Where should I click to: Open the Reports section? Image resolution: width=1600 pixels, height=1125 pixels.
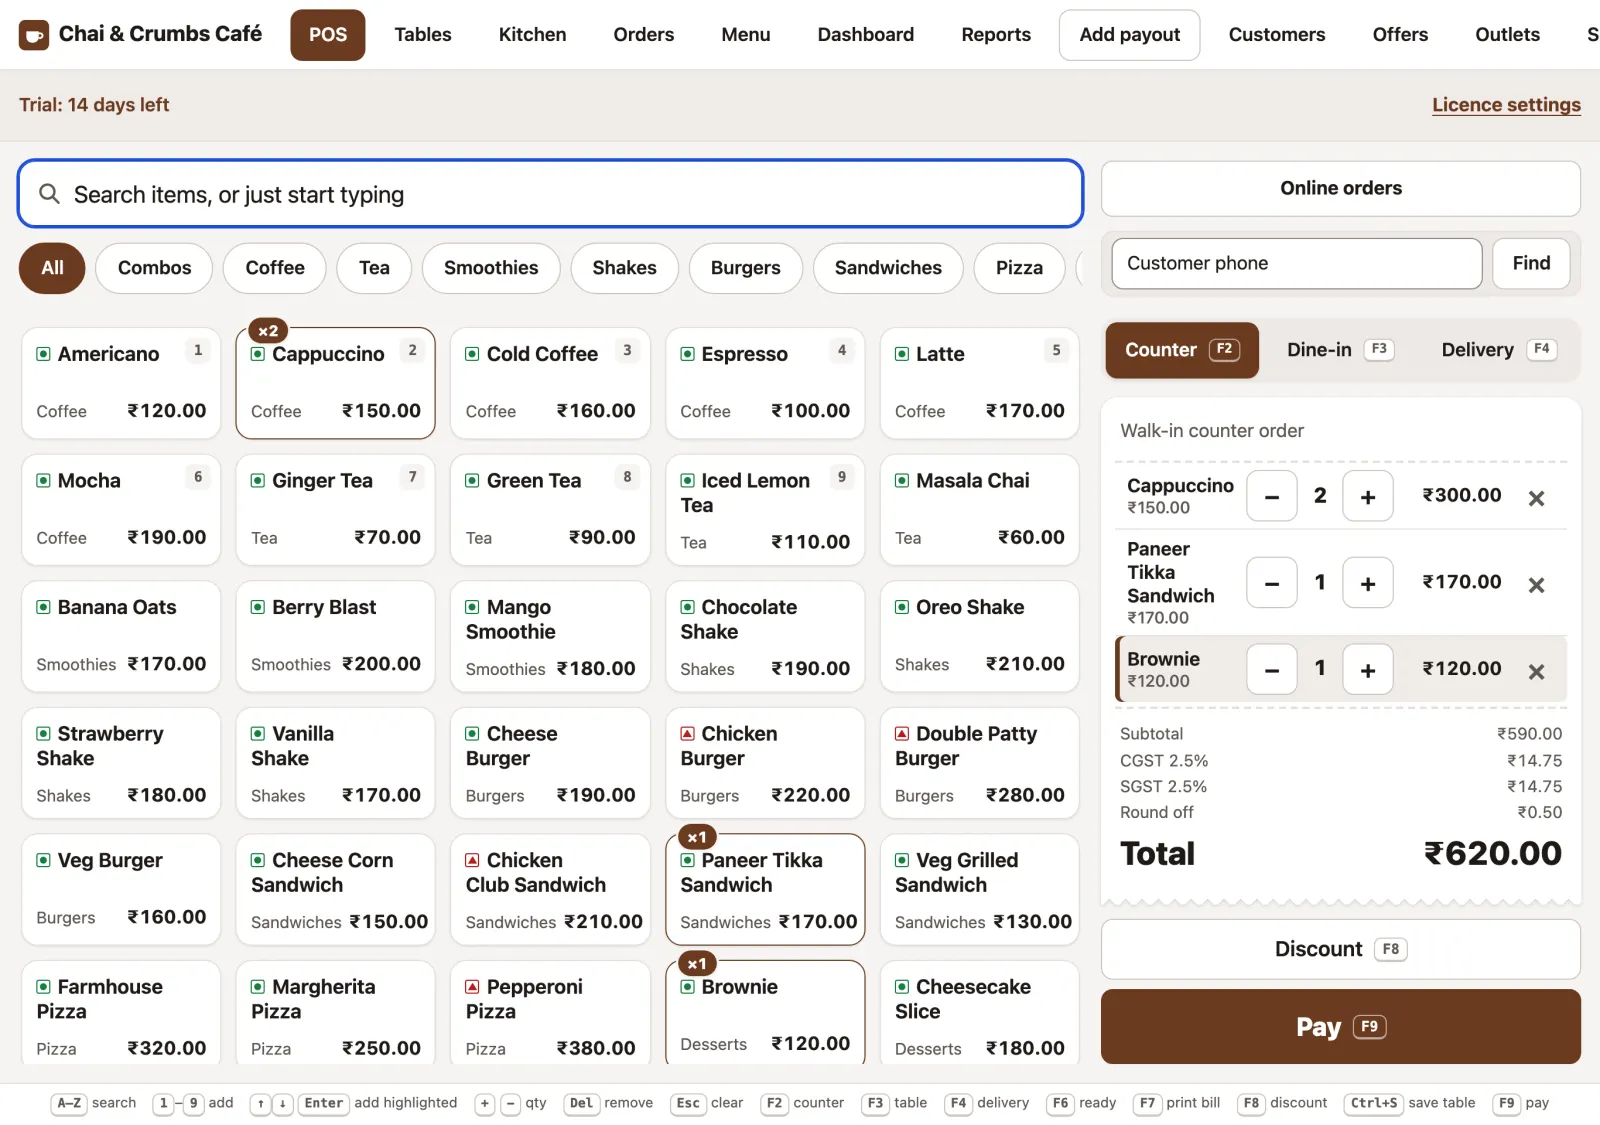(x=996, y=35)
